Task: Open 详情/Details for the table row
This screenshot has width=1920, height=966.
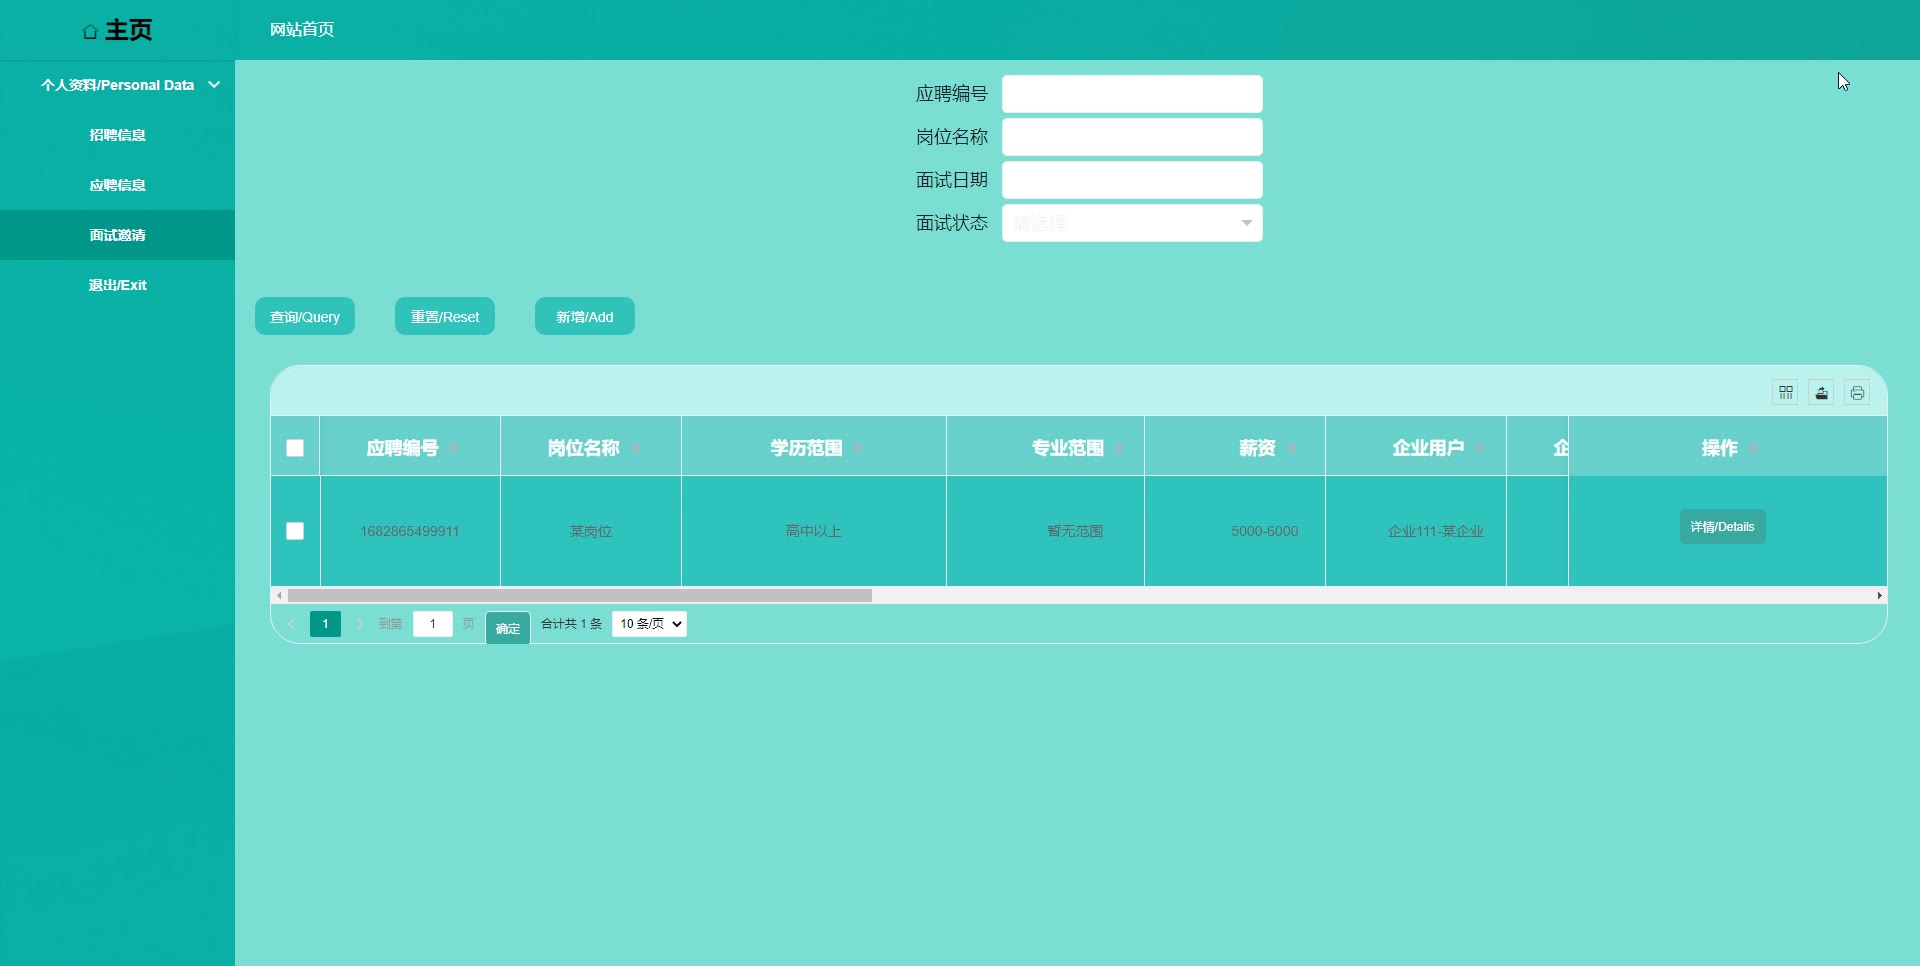Action: click(1722, 527)
